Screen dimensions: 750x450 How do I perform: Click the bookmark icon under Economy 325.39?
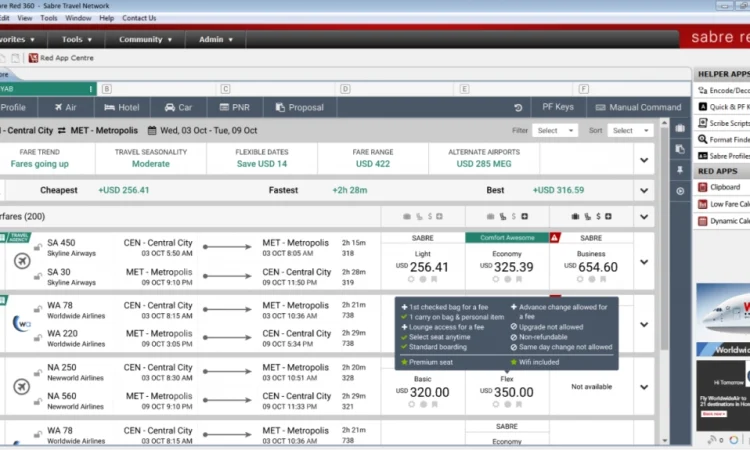(x=519, y=279)
